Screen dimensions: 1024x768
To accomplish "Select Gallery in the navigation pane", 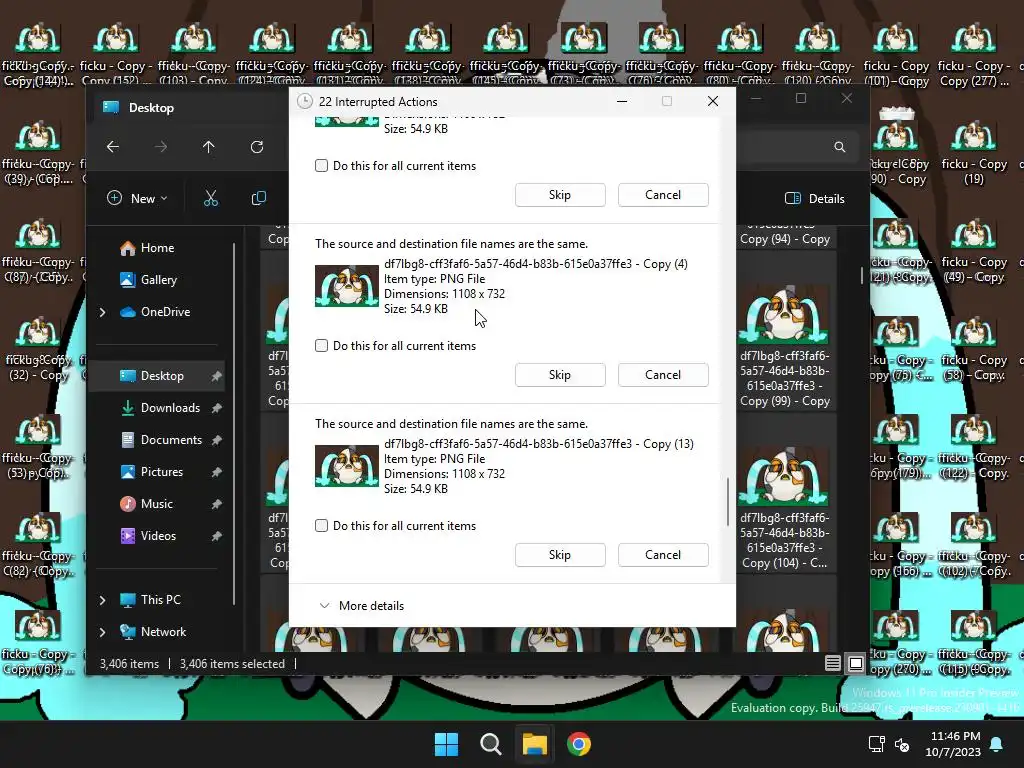I will 159,280.
